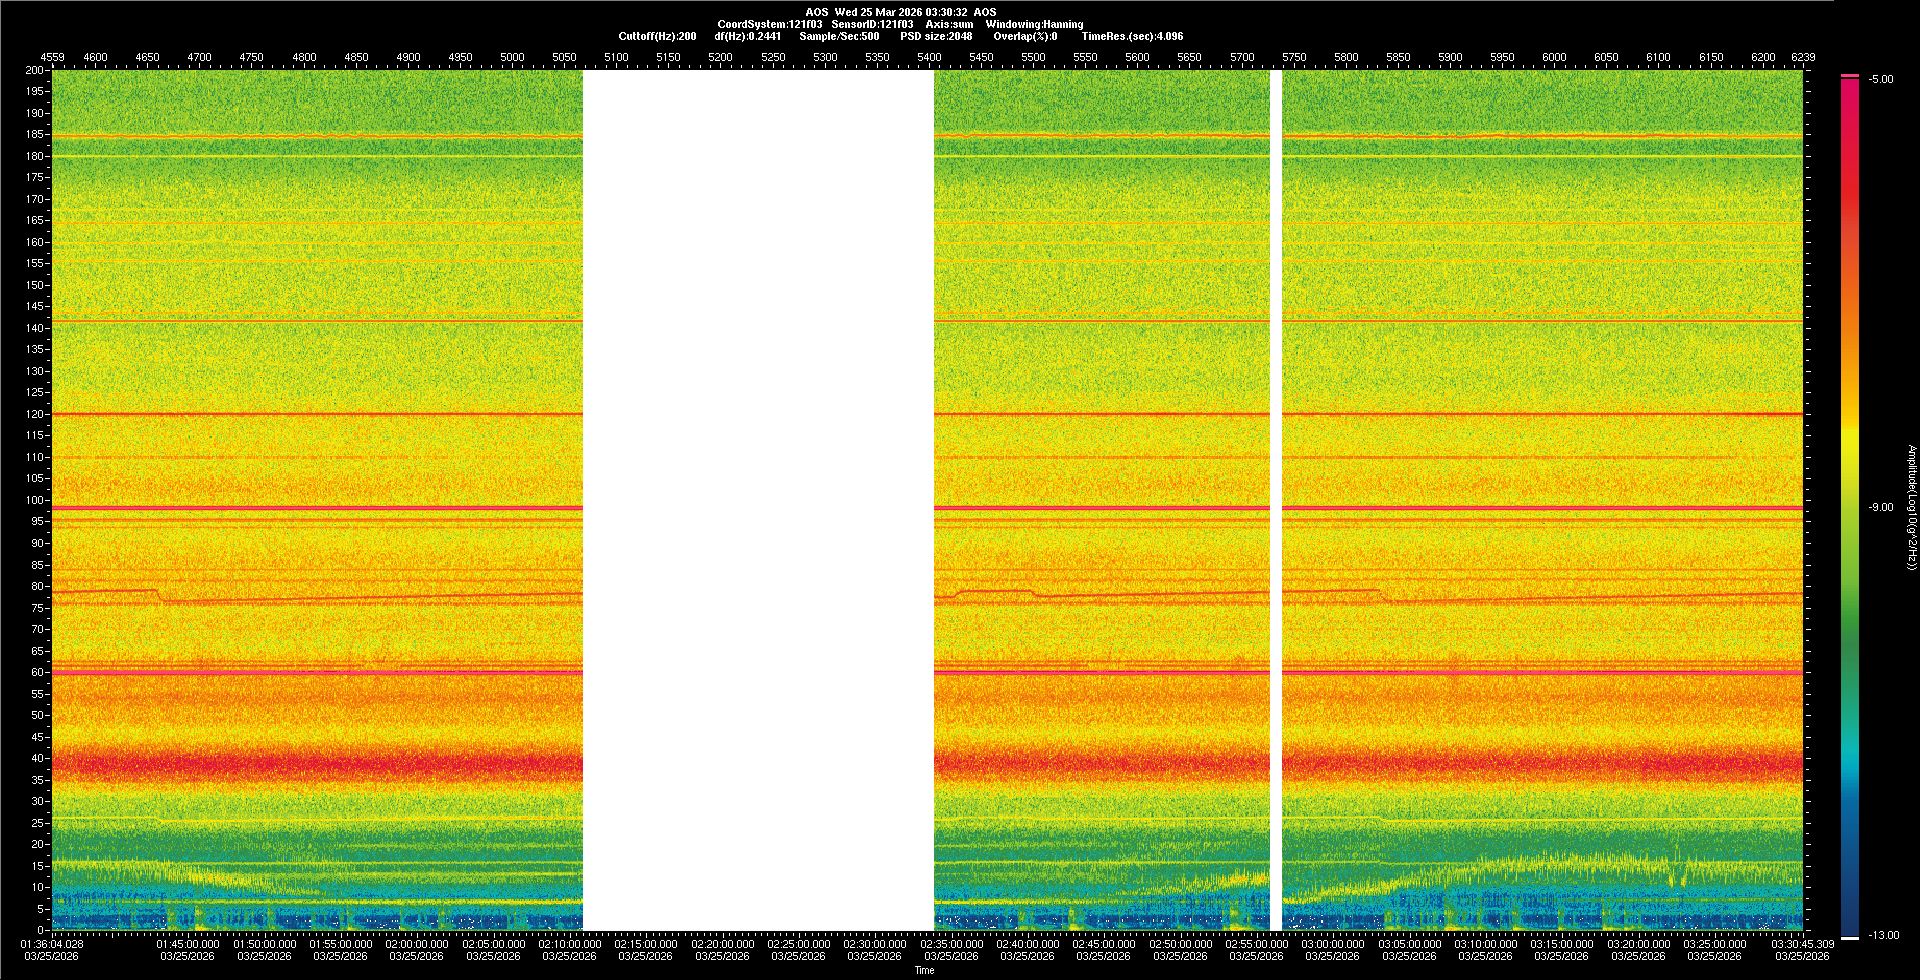Click the 5000 top axis tick label
The width and height of the screenshot is (1920, 980).
[512, 58]
